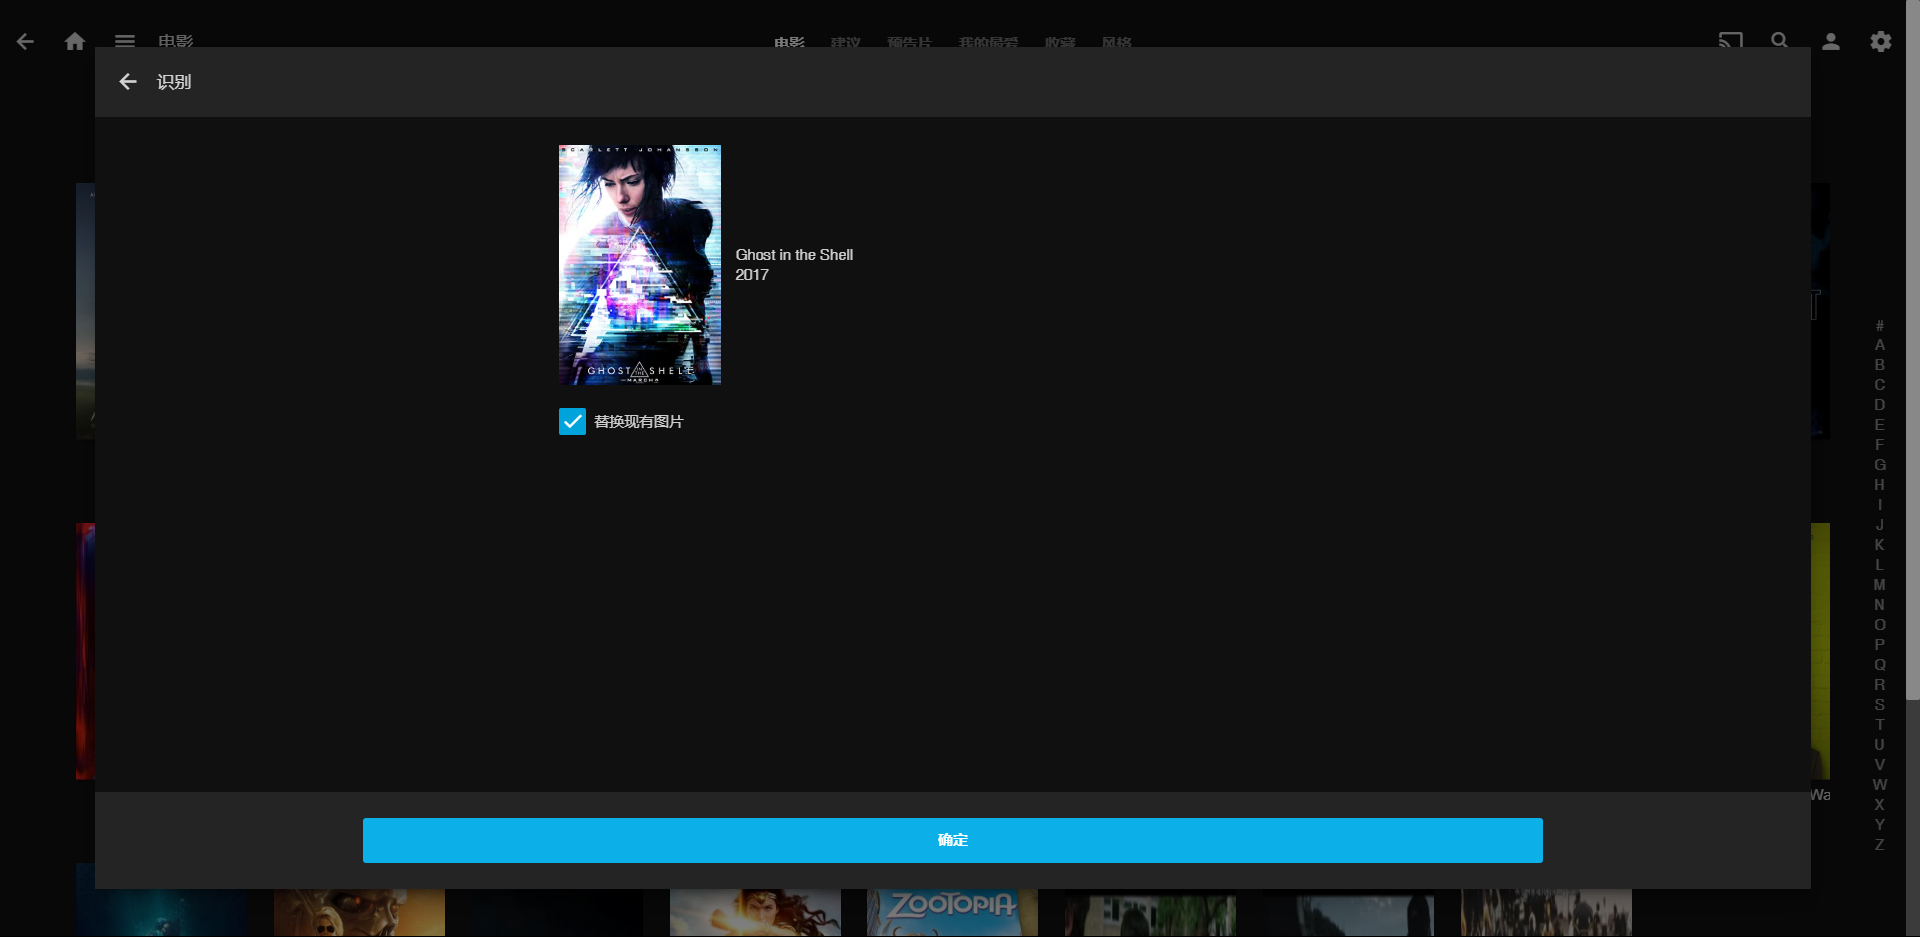Jump to letter L in alphabet picker
The width and height of the screenshot is (1920, 937).
pos(1880,565)
